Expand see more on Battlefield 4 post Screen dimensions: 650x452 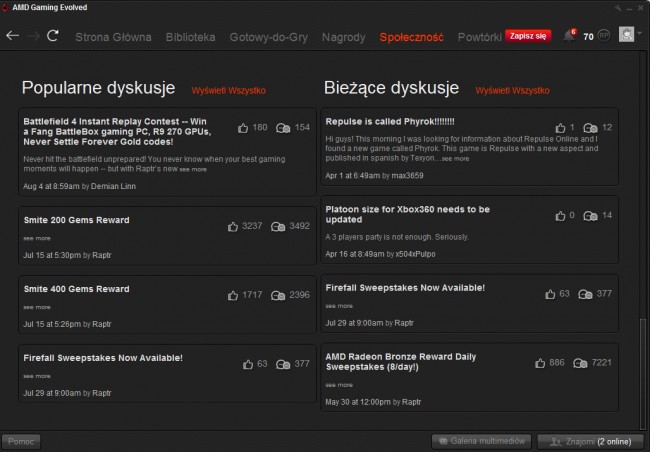point(193,169)
